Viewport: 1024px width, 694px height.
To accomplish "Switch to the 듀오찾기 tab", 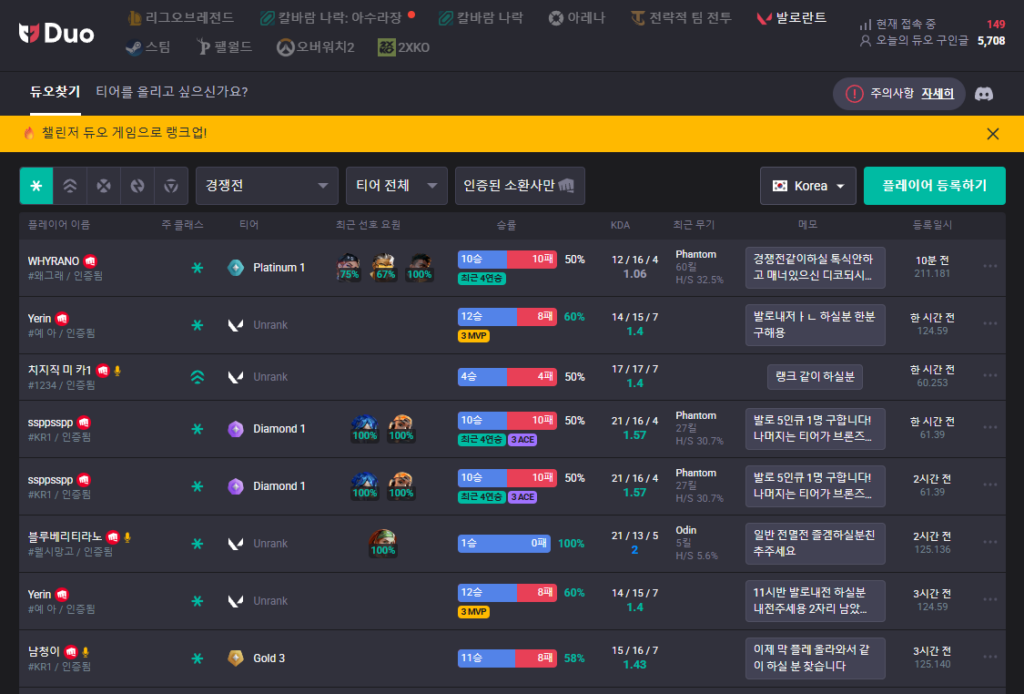I will pyautogui.click(x=55, y=92).
